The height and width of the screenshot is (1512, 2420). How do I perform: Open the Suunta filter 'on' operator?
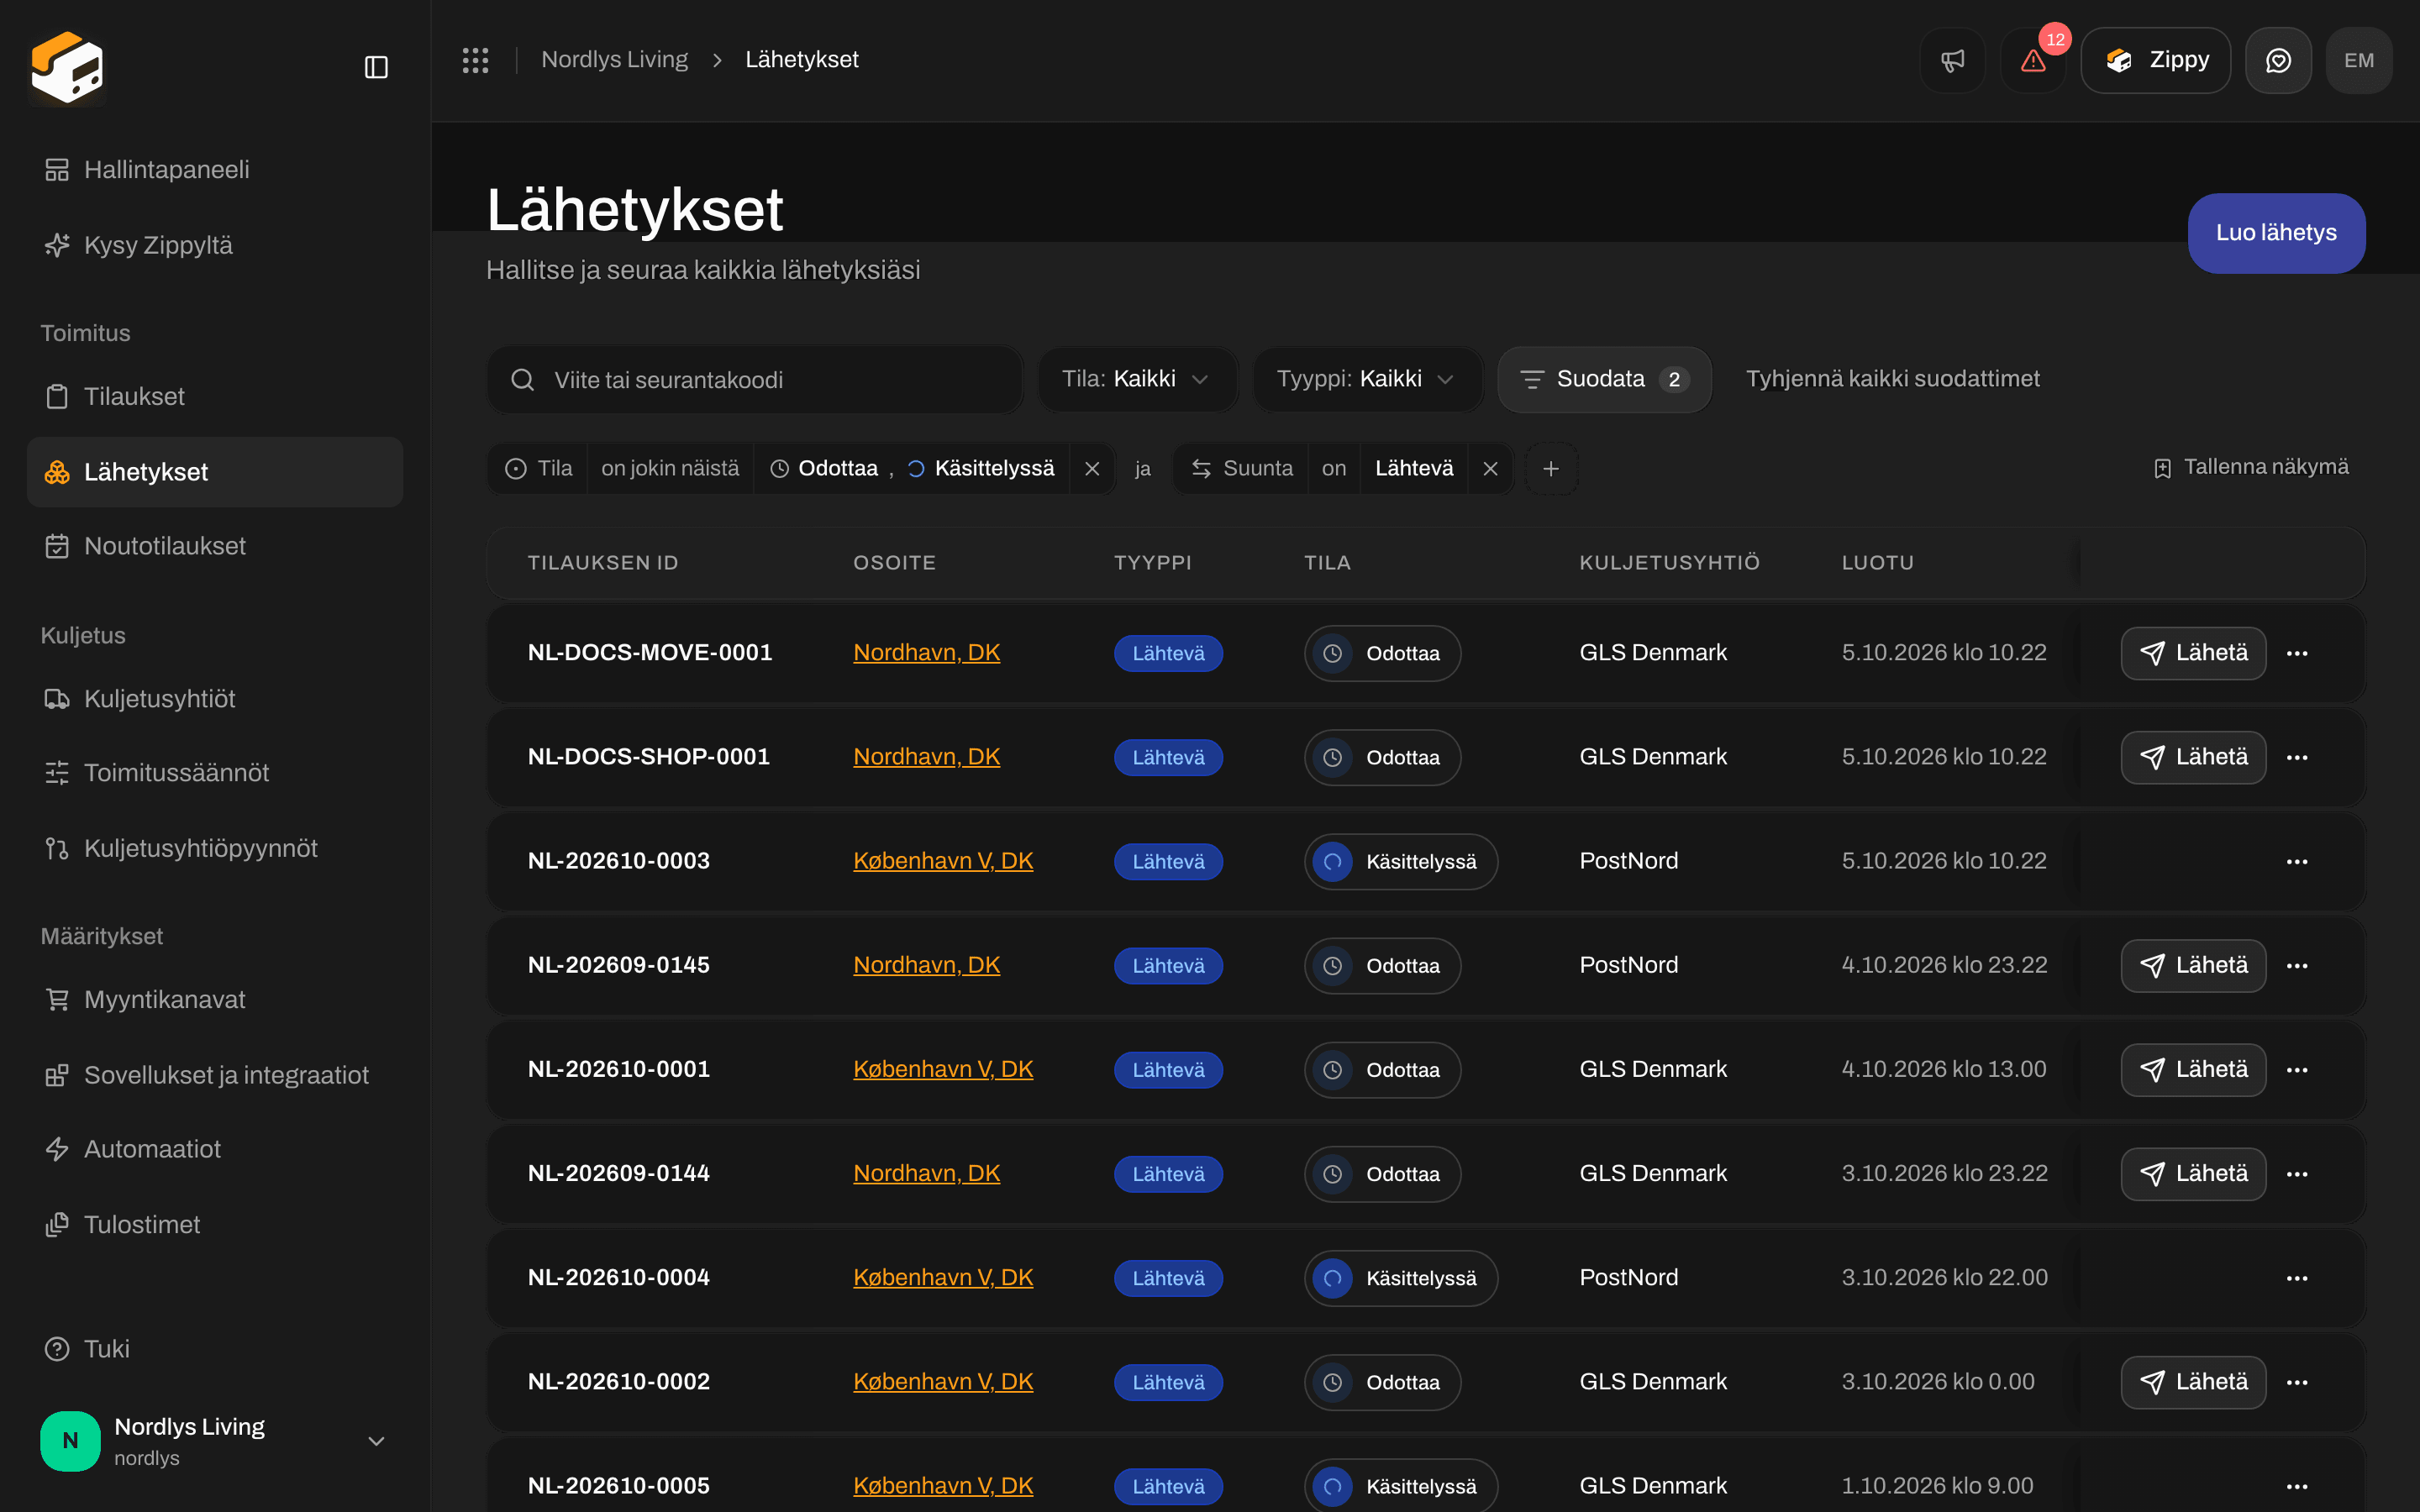click(1334, 469)
